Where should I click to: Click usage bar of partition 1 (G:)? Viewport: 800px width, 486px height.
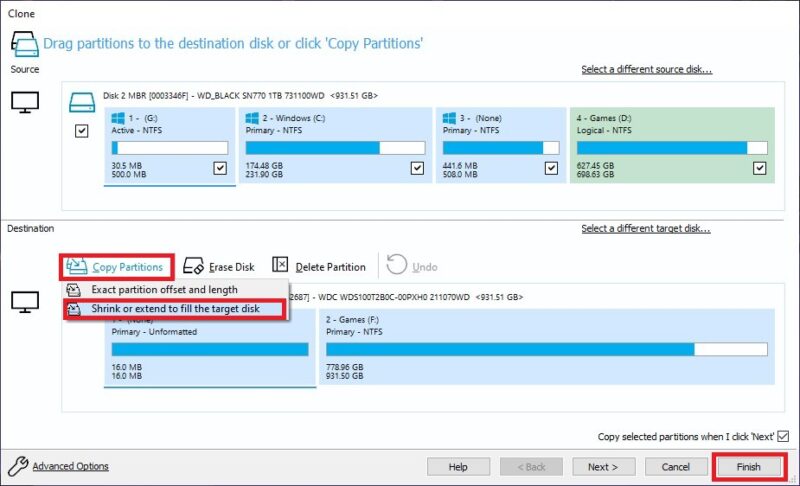coord(170,148)
